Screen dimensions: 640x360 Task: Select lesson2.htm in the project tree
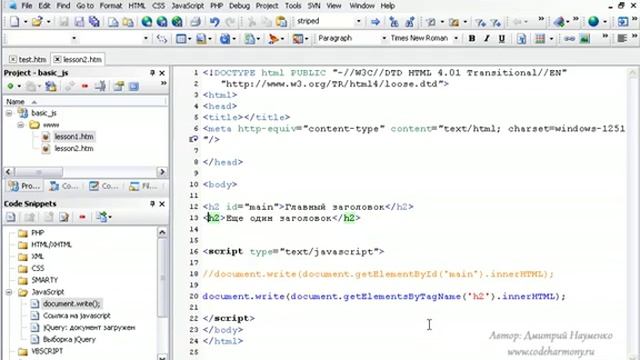(x=73, y=149)
